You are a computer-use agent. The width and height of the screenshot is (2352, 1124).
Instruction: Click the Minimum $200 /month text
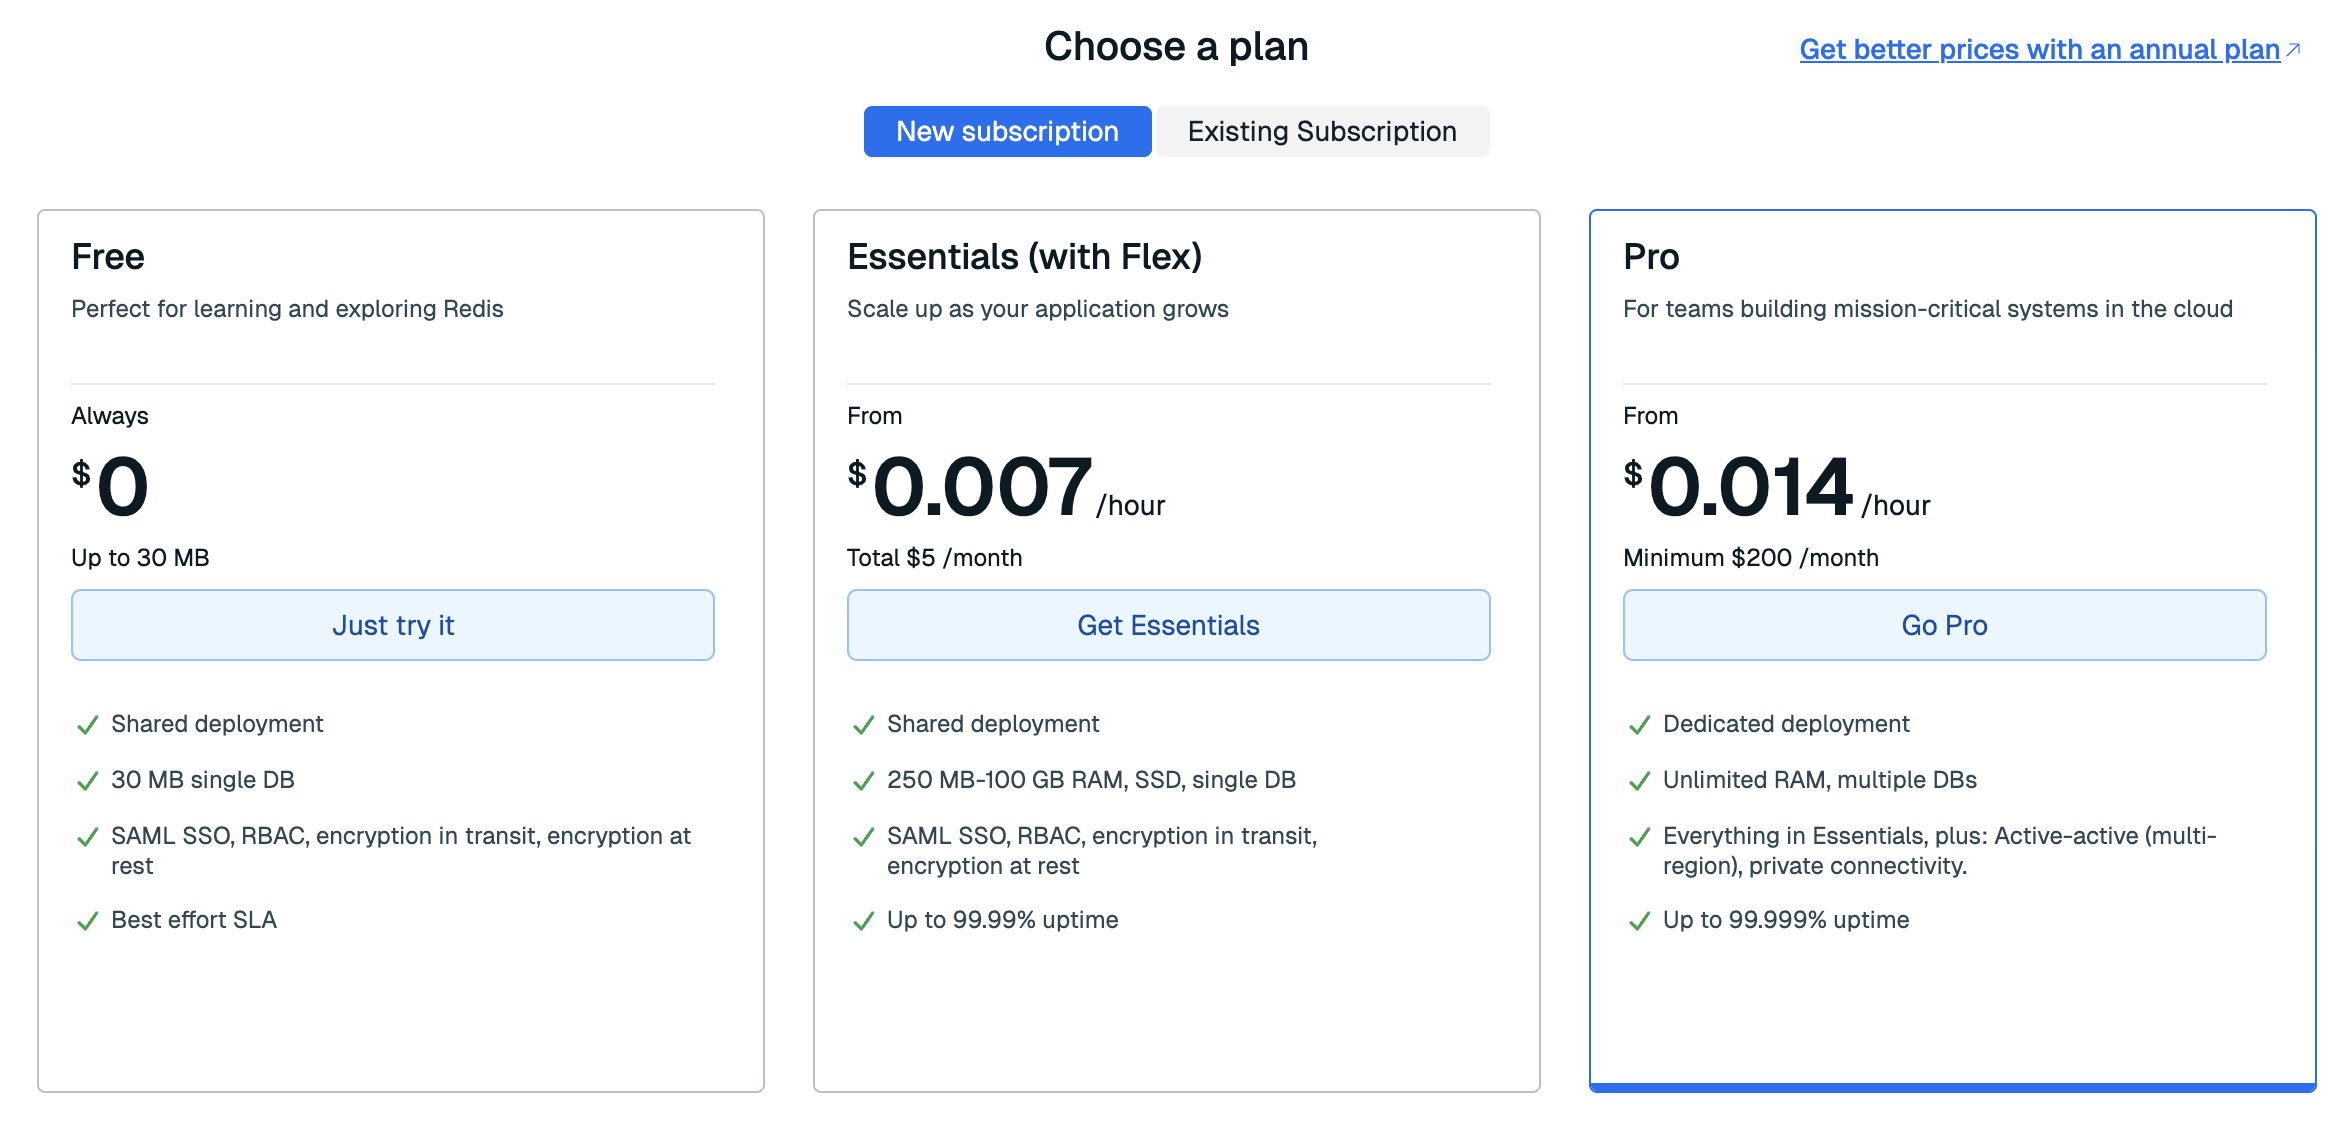pos(1750,558)
